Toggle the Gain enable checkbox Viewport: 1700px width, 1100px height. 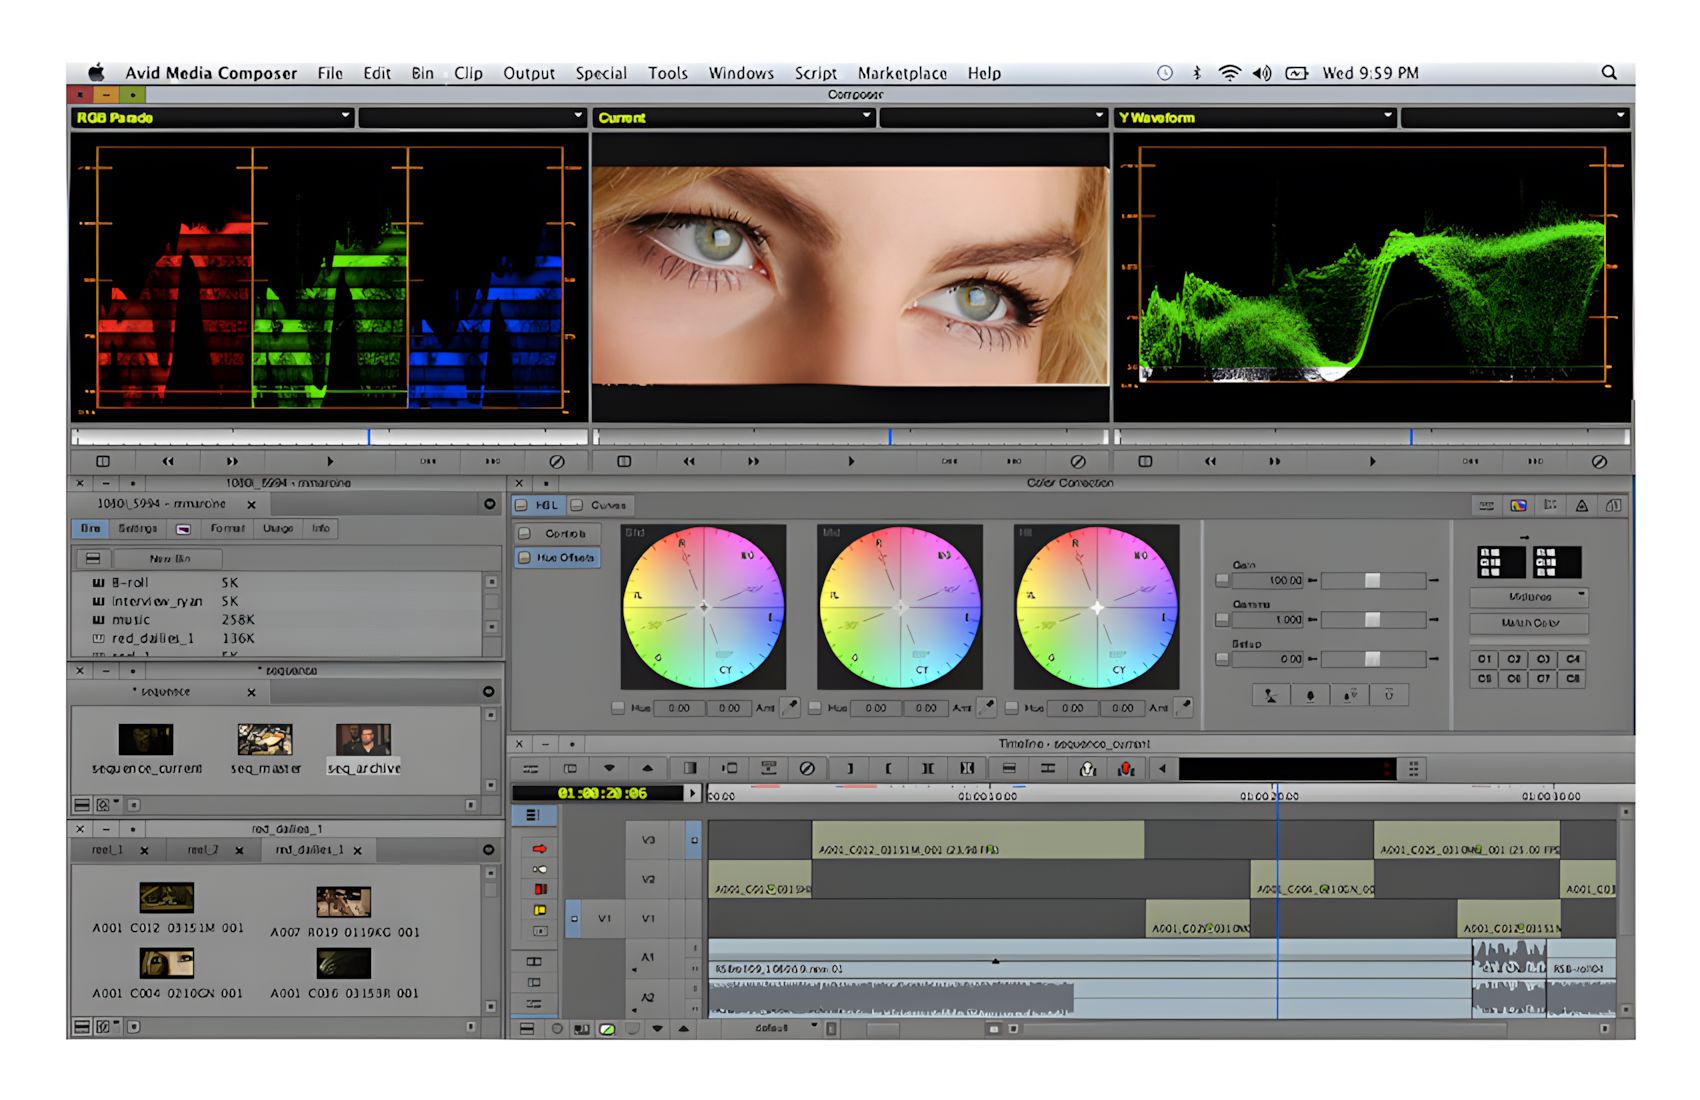[1222, 580]
